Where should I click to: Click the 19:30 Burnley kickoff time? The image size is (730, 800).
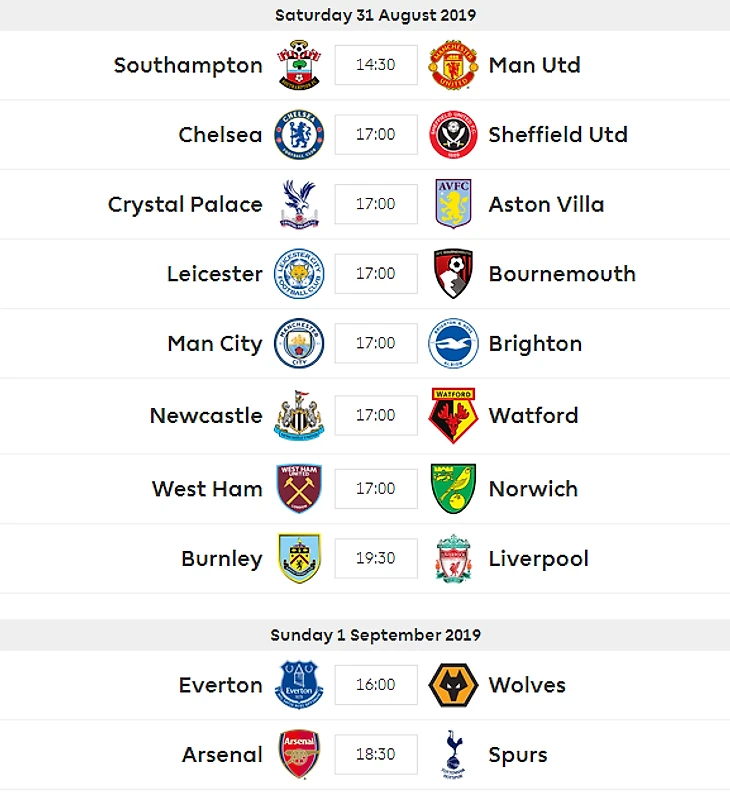pos(376,559)
